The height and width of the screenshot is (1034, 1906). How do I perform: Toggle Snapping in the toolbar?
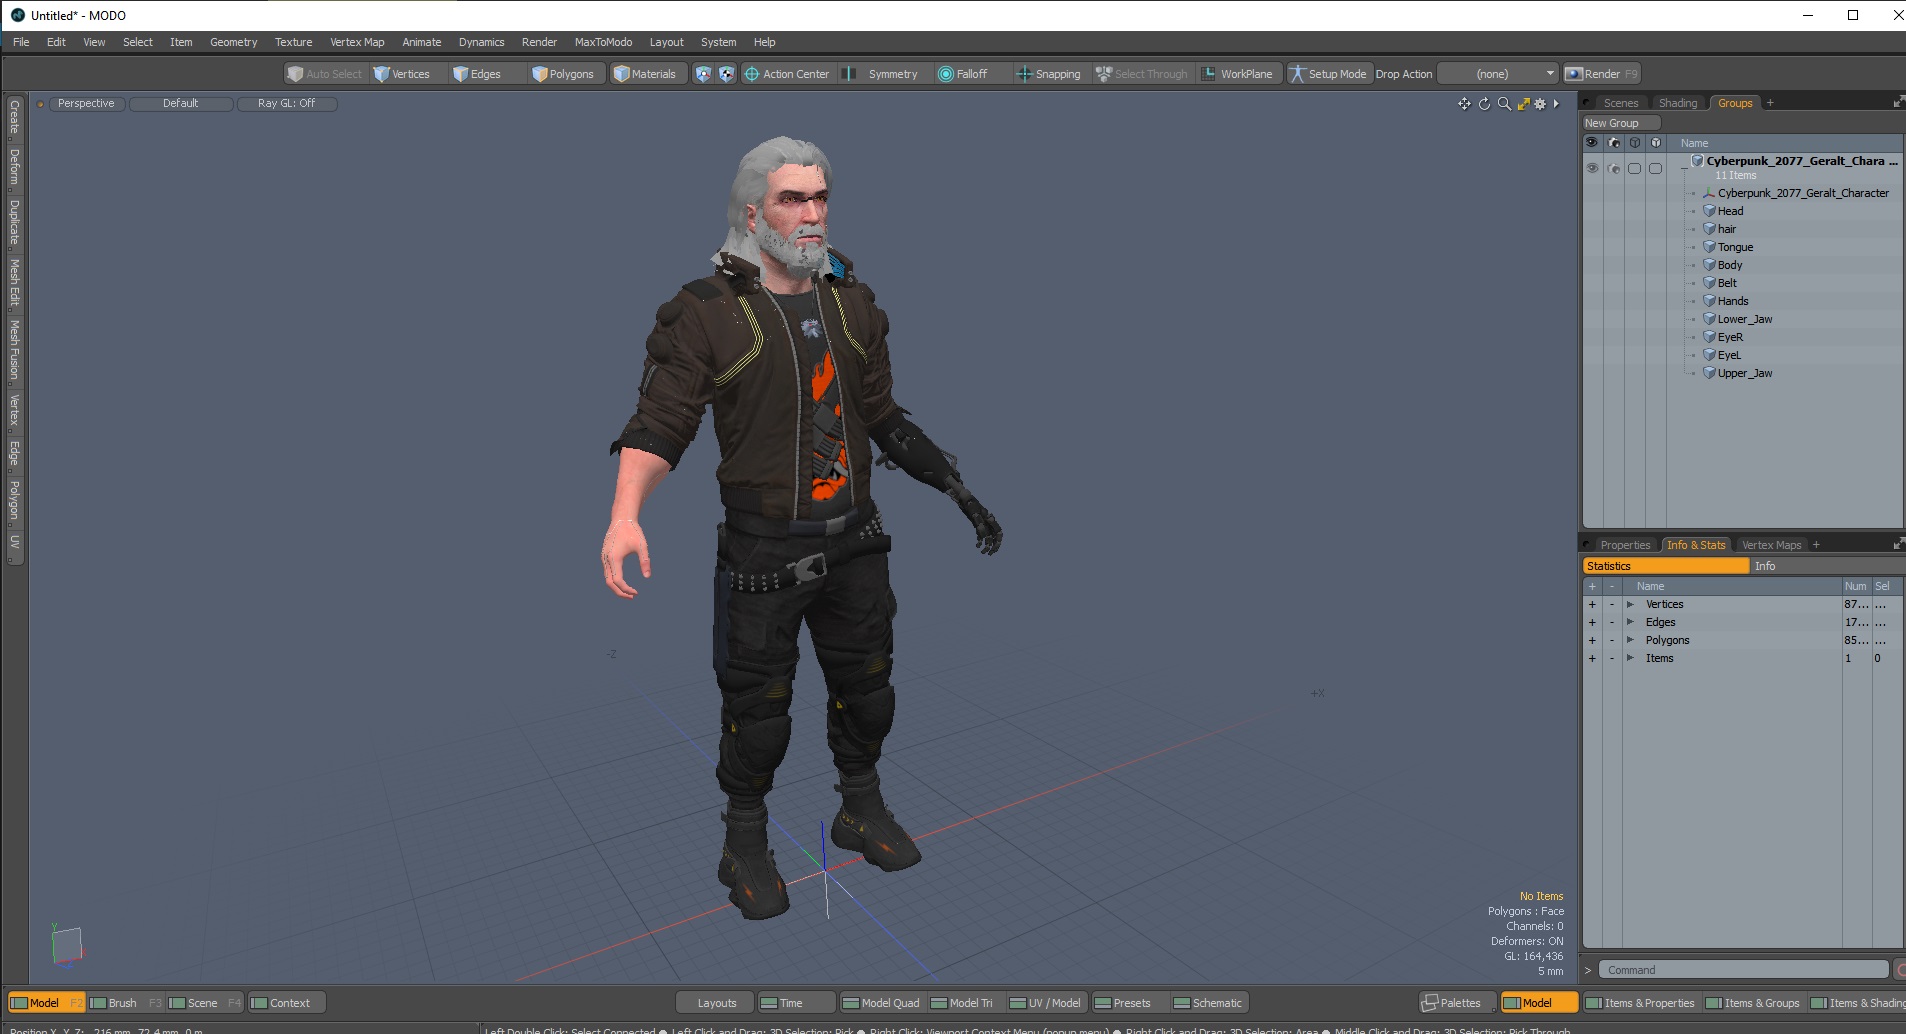(x=1049, y=74)
